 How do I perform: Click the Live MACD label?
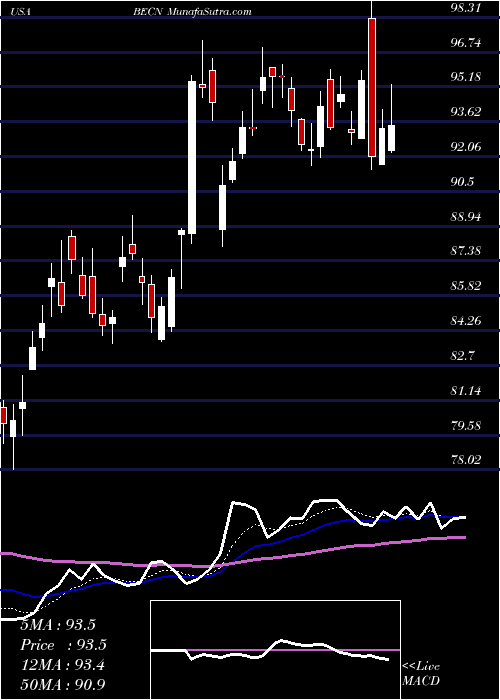coord(421,673)
